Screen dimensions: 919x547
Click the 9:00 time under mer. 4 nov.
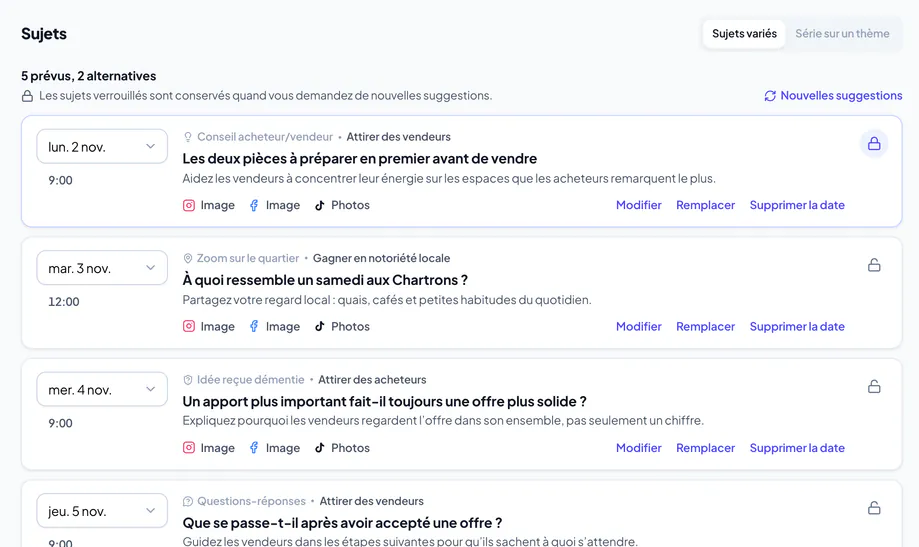pos(60,423)
